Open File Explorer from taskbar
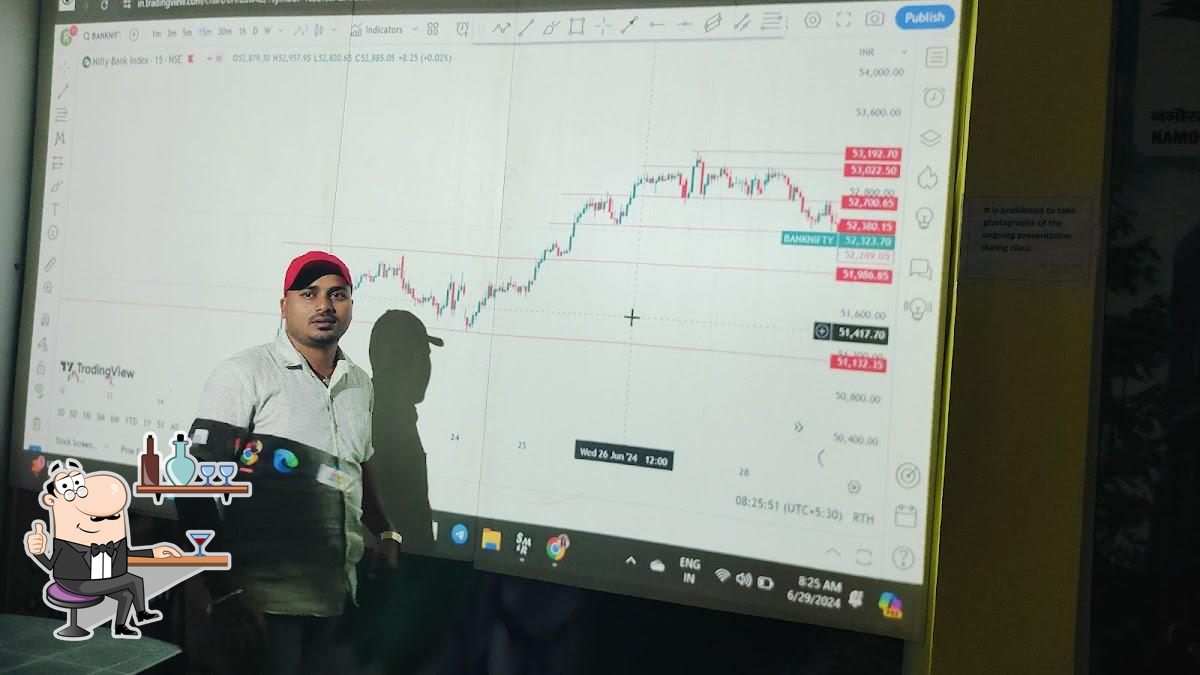The height and width of the screenshot is (675, 1200). 490,540
